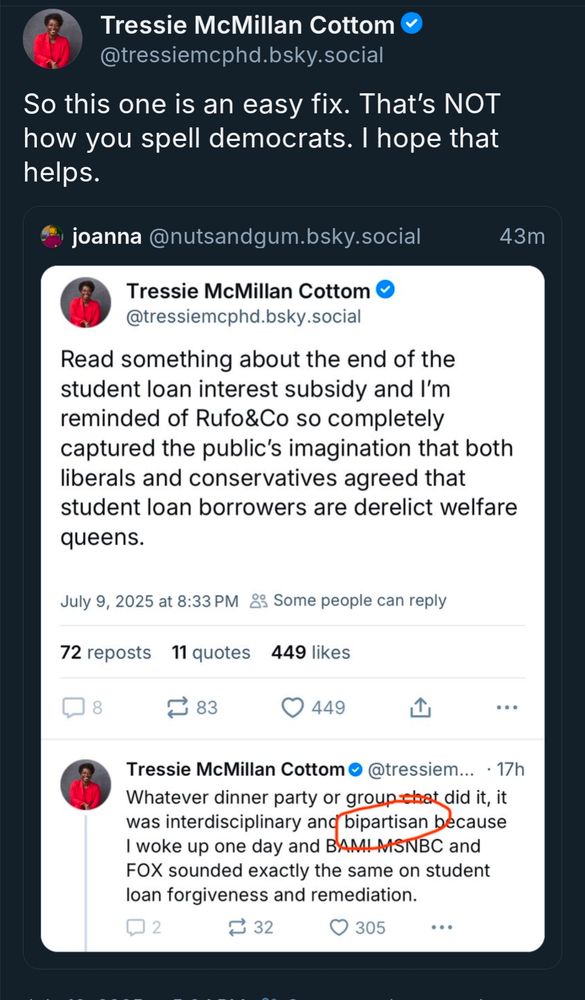Click the share upload icon

[x=421, y=707]
